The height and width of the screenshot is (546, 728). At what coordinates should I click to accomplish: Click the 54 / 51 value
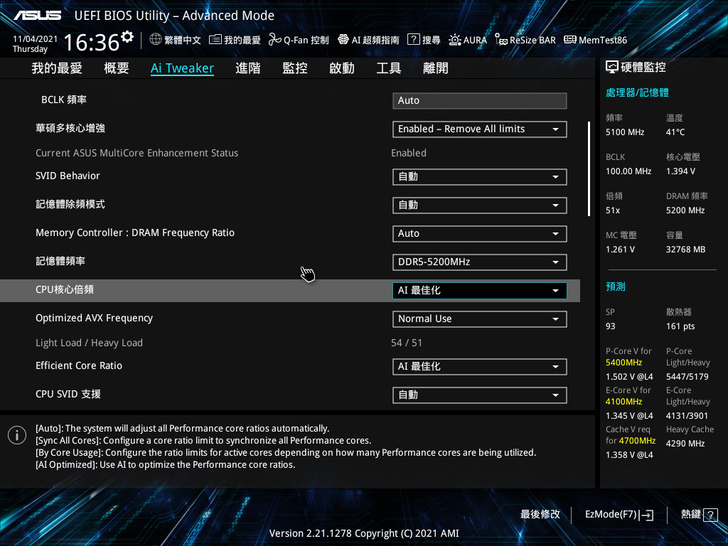407,343
